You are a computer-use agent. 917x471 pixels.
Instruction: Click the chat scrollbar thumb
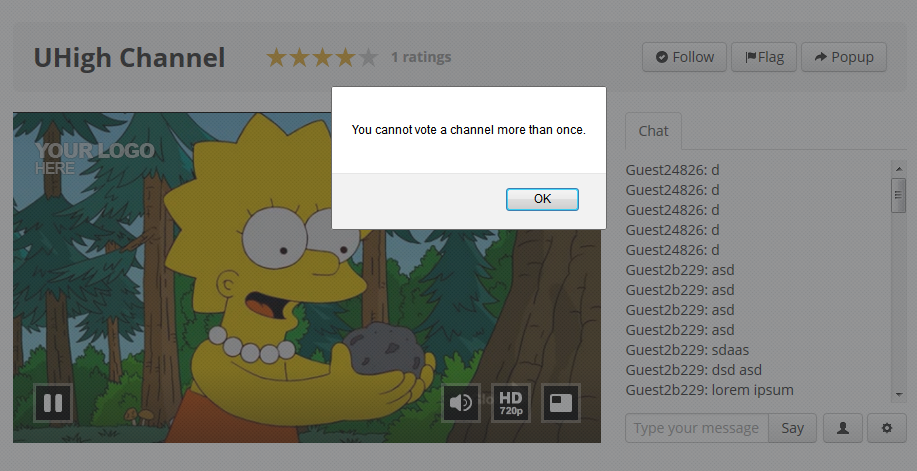click(x=898, y=195)
